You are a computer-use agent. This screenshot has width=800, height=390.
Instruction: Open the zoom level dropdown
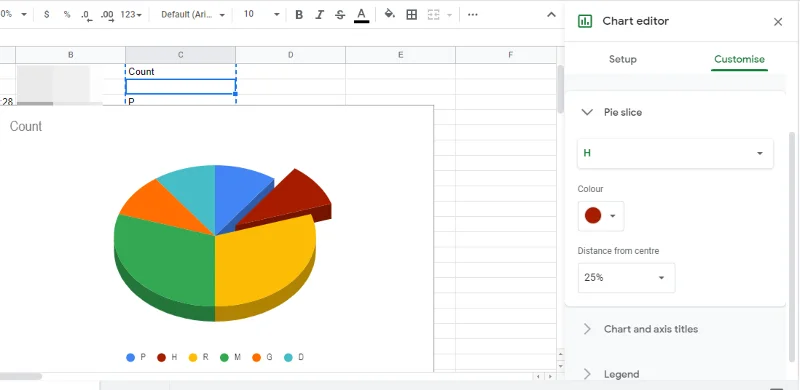tap(14, 15)
